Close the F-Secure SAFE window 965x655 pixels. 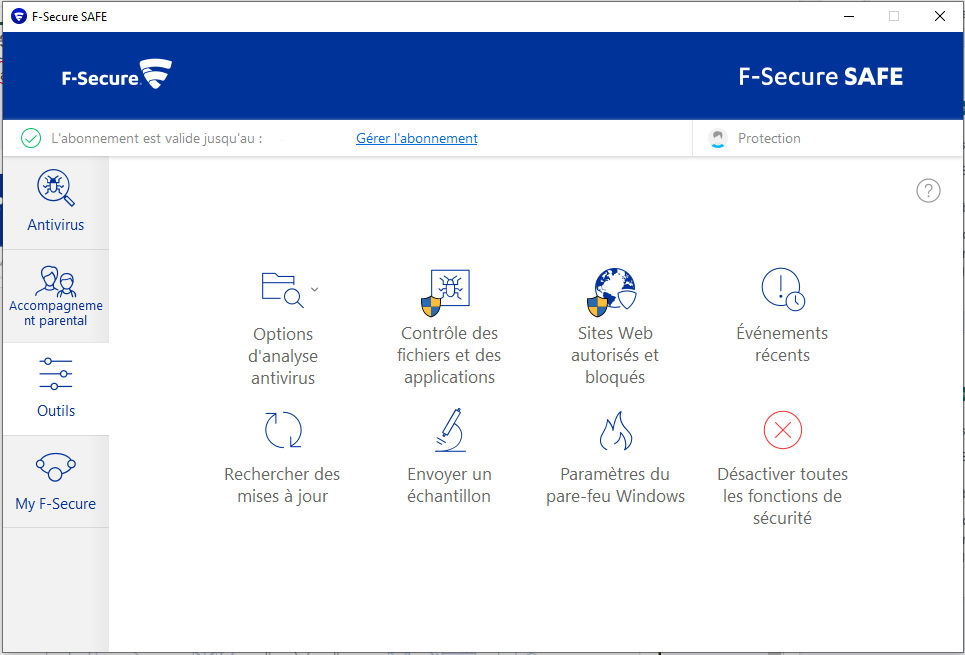coord(940,17)
